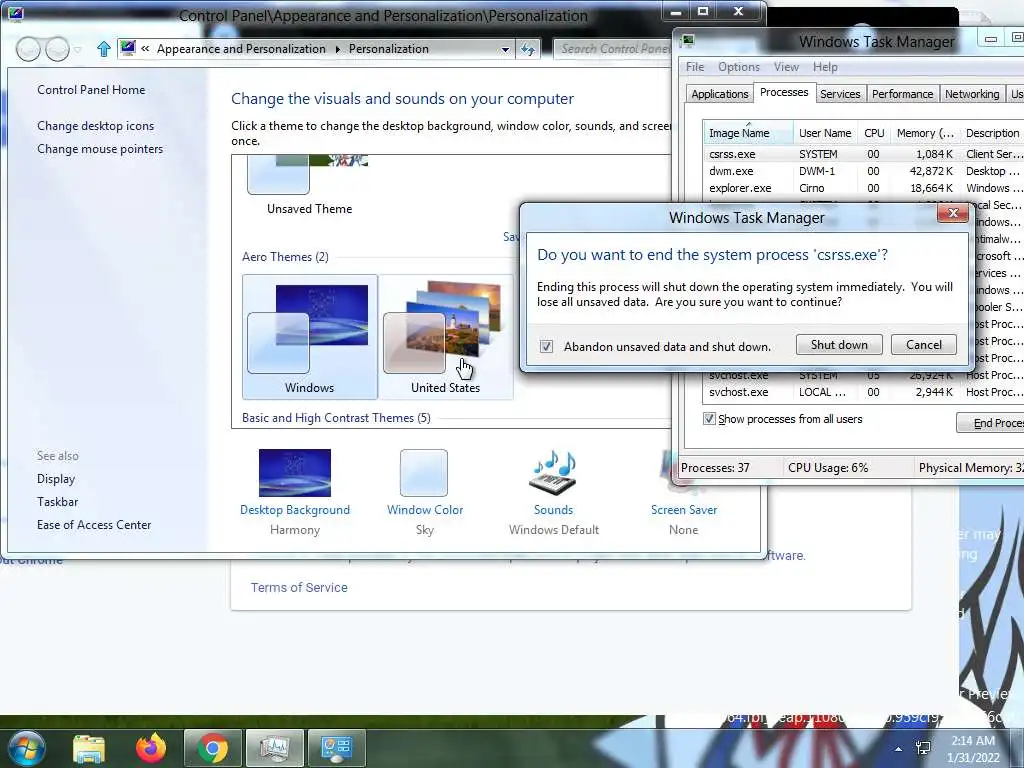Launch Firefox from the taskbar
1024x768 pixels.
[151, 748]
